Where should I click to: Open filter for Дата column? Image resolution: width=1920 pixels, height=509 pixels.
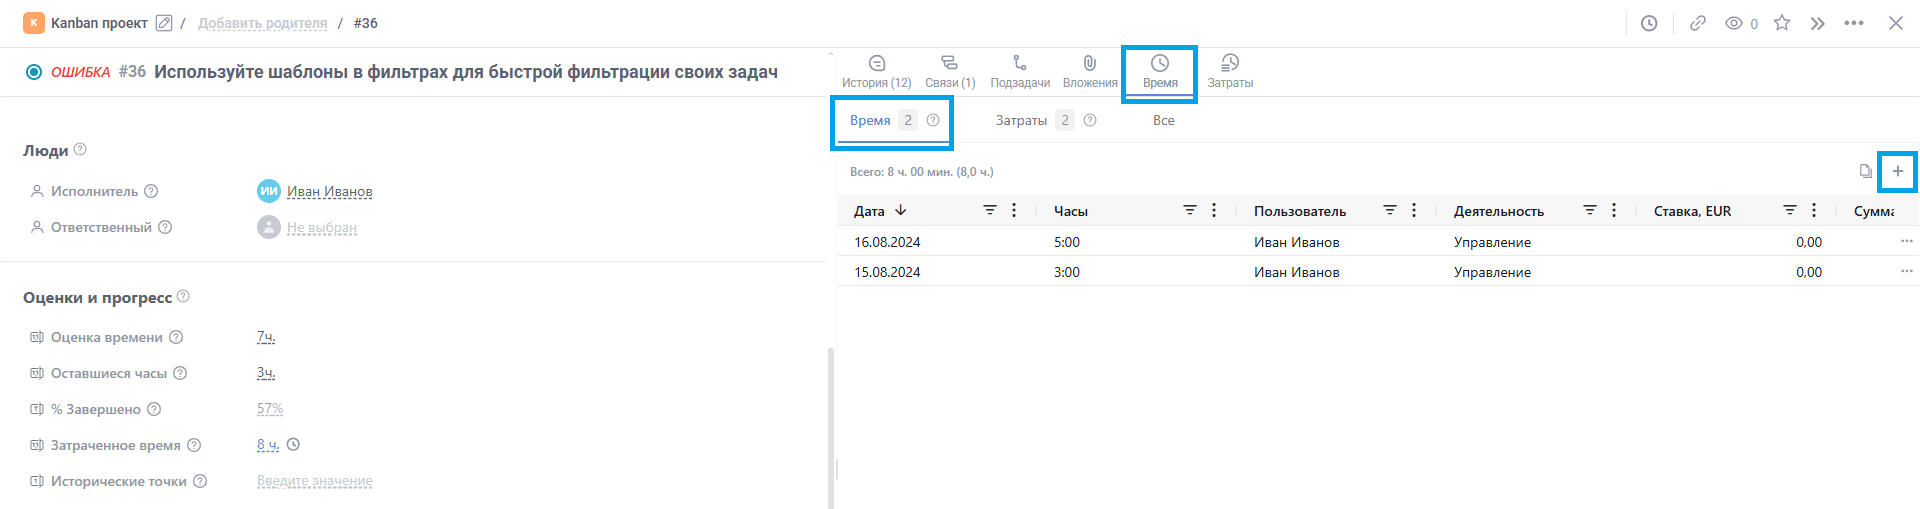click(989, 210)
